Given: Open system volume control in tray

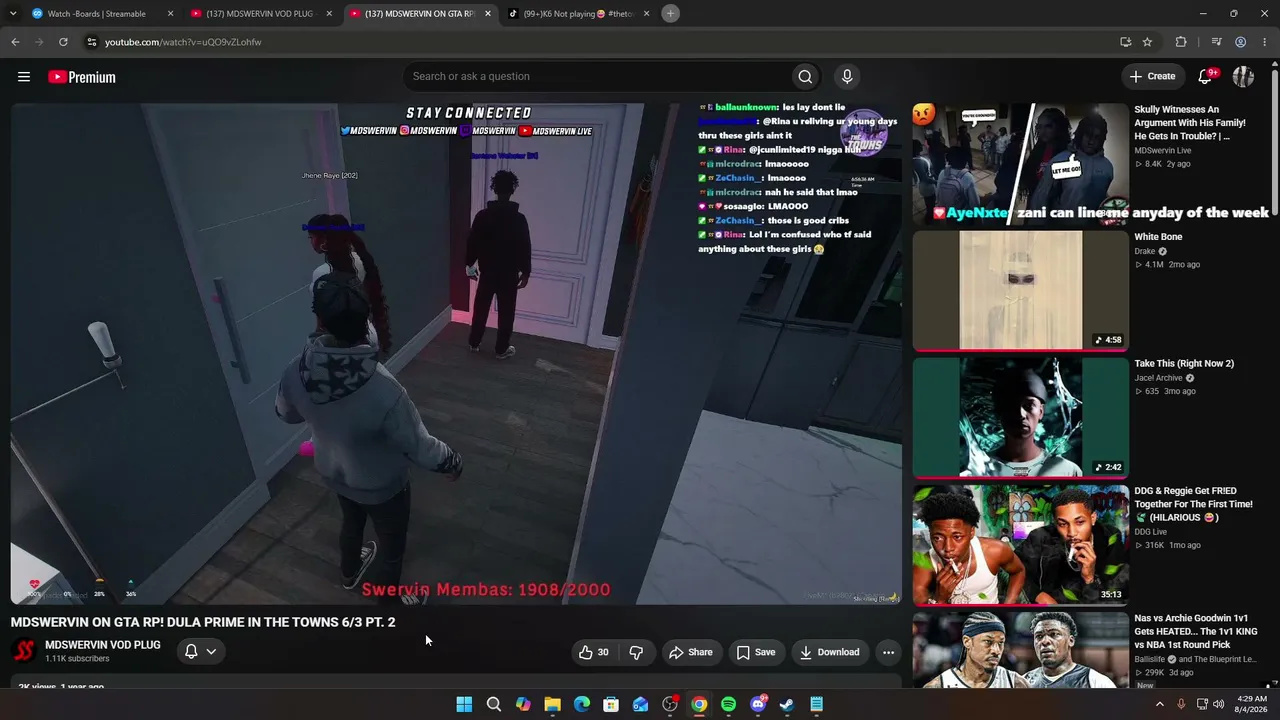Looking at the screenshot, I should point(1219,704).
